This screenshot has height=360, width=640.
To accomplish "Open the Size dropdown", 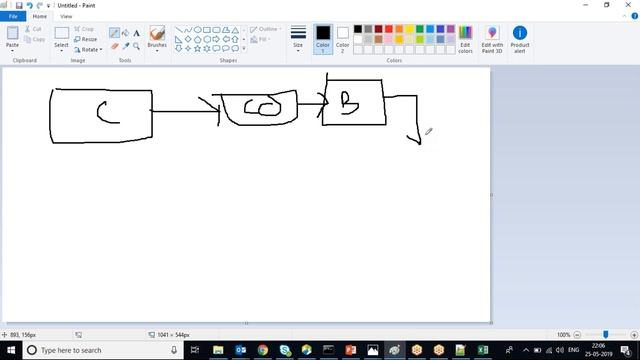I will tap(298, 39).
